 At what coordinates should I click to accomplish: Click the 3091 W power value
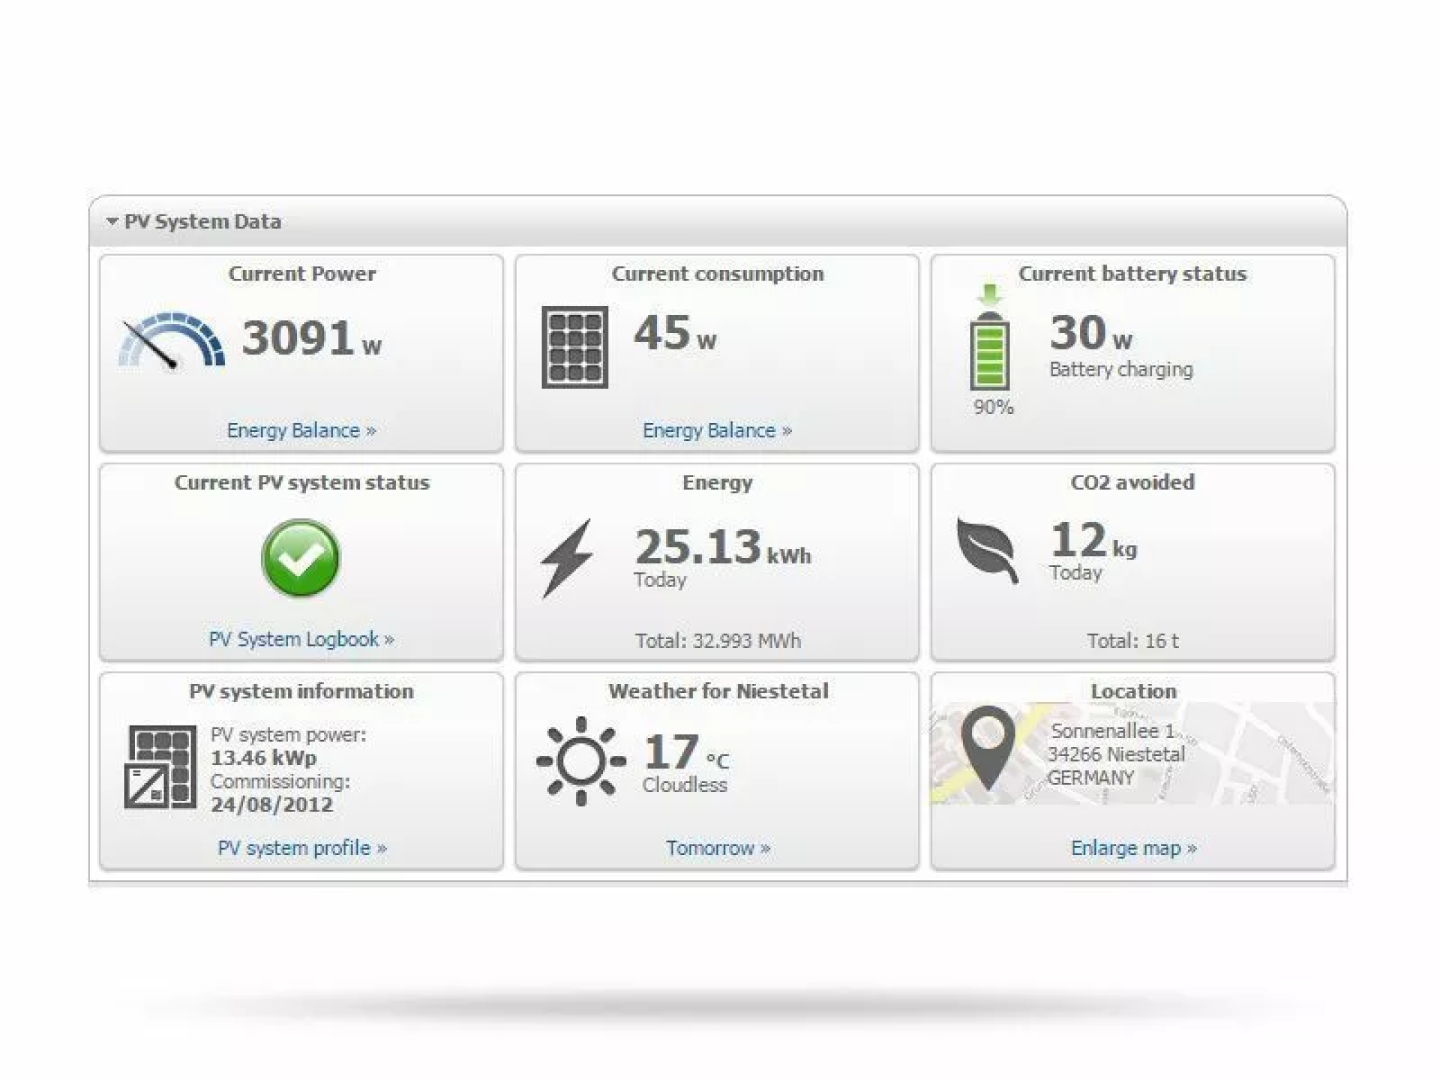[x=312, y=338]
